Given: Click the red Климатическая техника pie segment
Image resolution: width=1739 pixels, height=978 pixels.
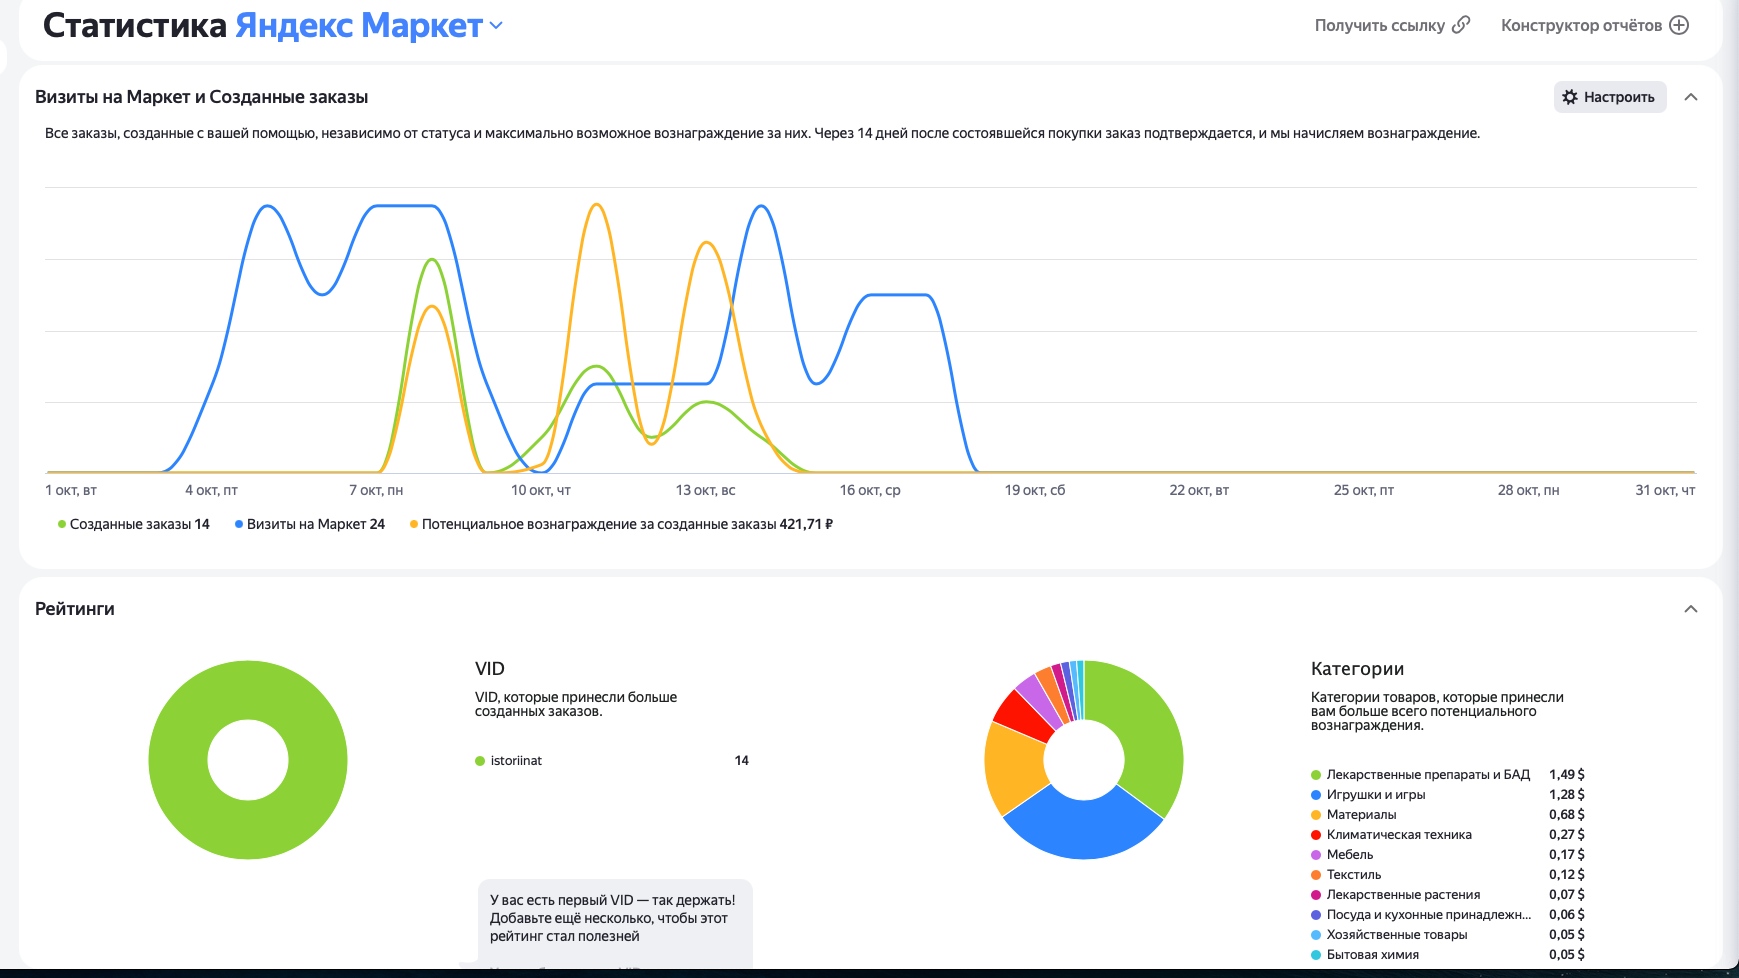Looking at the screenshot, I should 1022,714.
